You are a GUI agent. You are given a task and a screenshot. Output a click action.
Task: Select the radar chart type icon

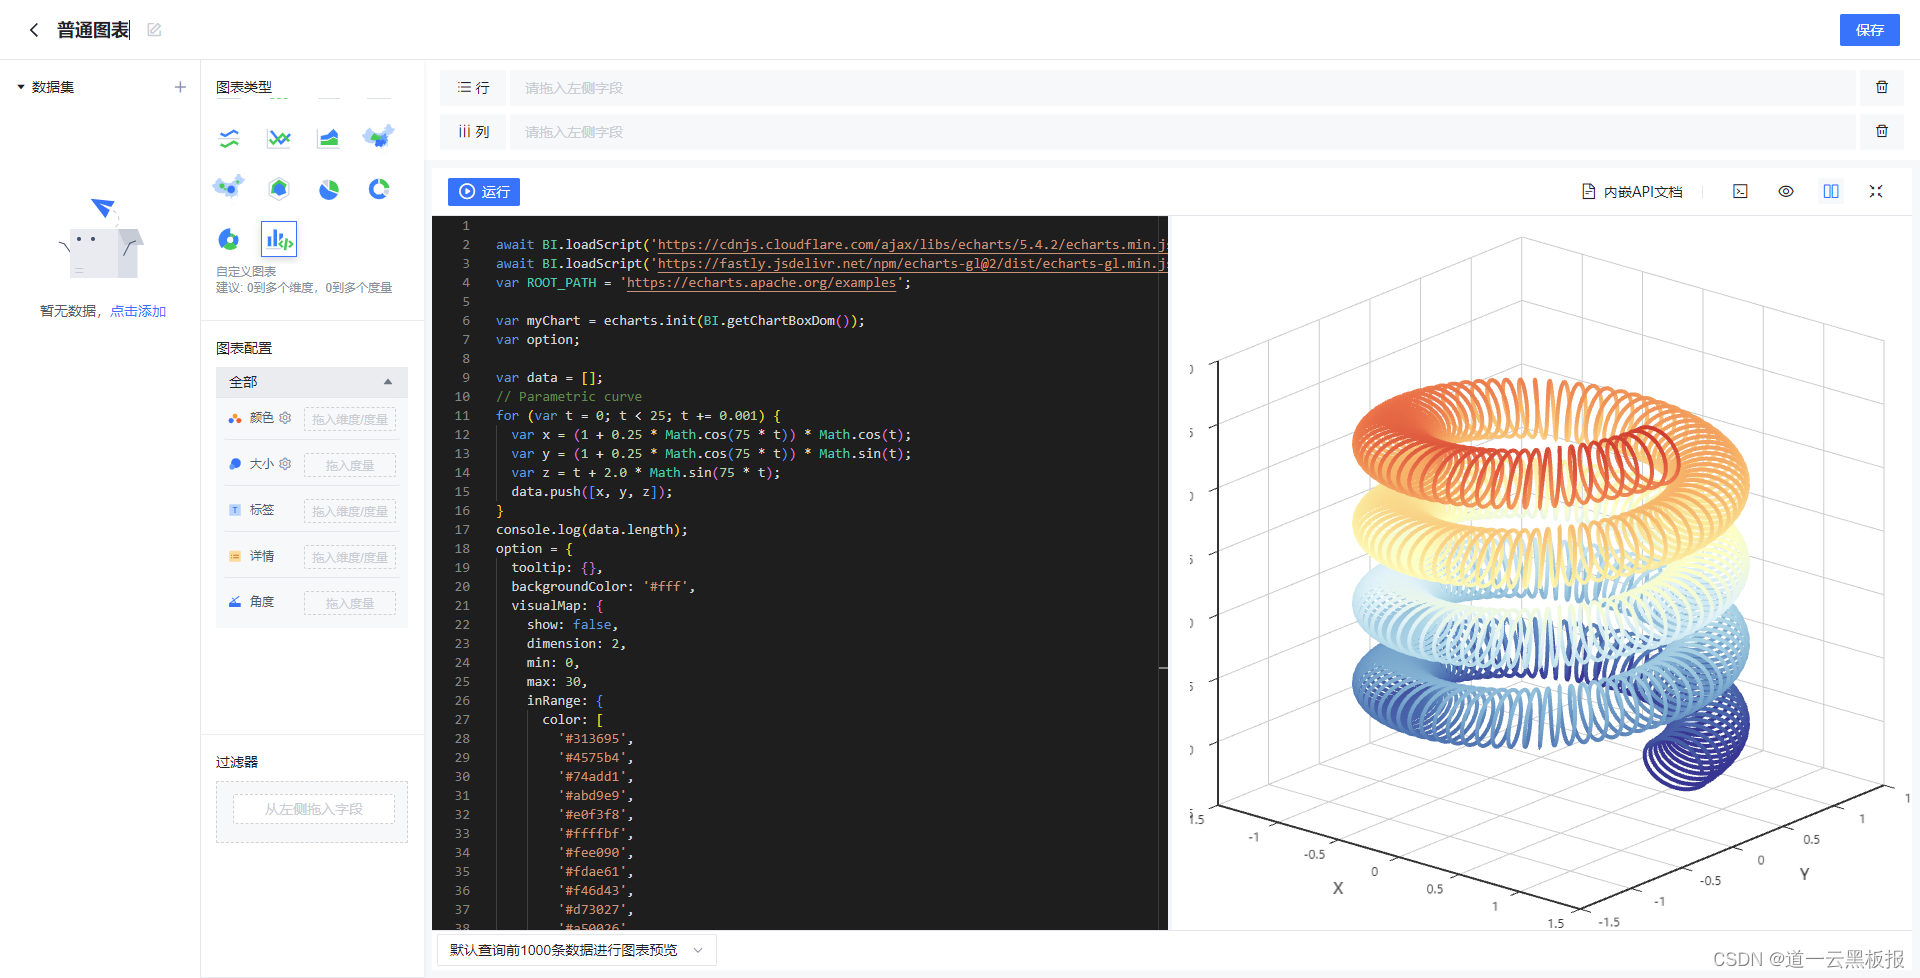(279, 188)
